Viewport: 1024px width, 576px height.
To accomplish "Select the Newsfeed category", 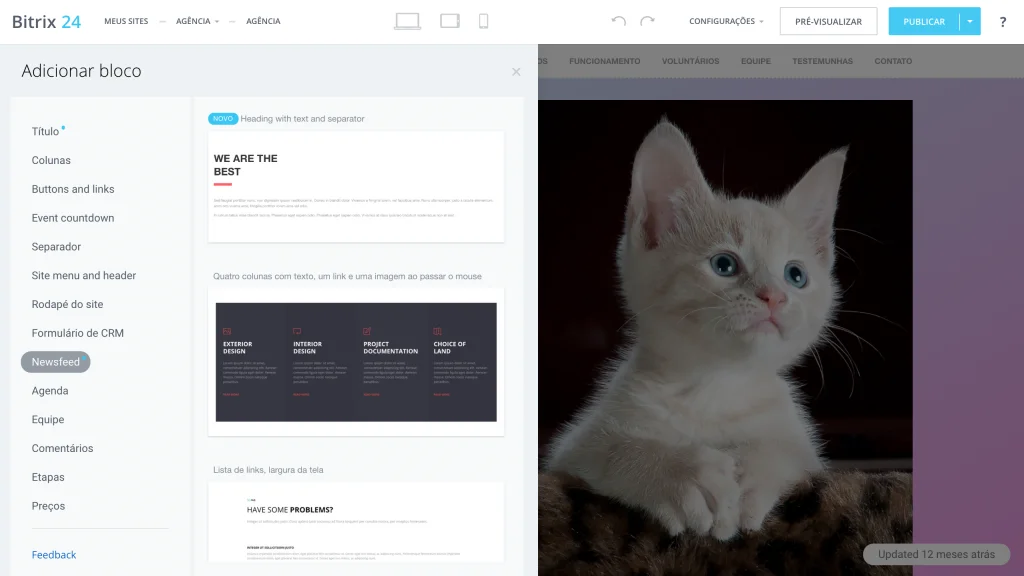I will pos(56,362).
